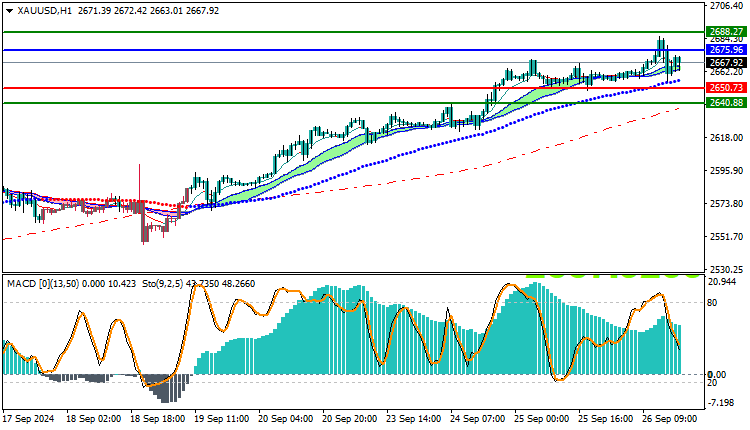The height and width of the screenshot is (430, 750).
Task: Click the 24 Sep 07:00 time label
Action: (x=478, y=419)
